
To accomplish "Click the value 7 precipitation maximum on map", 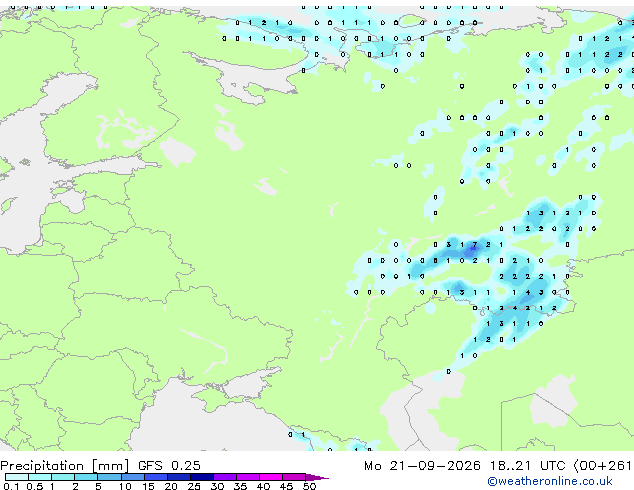I will point(475,245).
